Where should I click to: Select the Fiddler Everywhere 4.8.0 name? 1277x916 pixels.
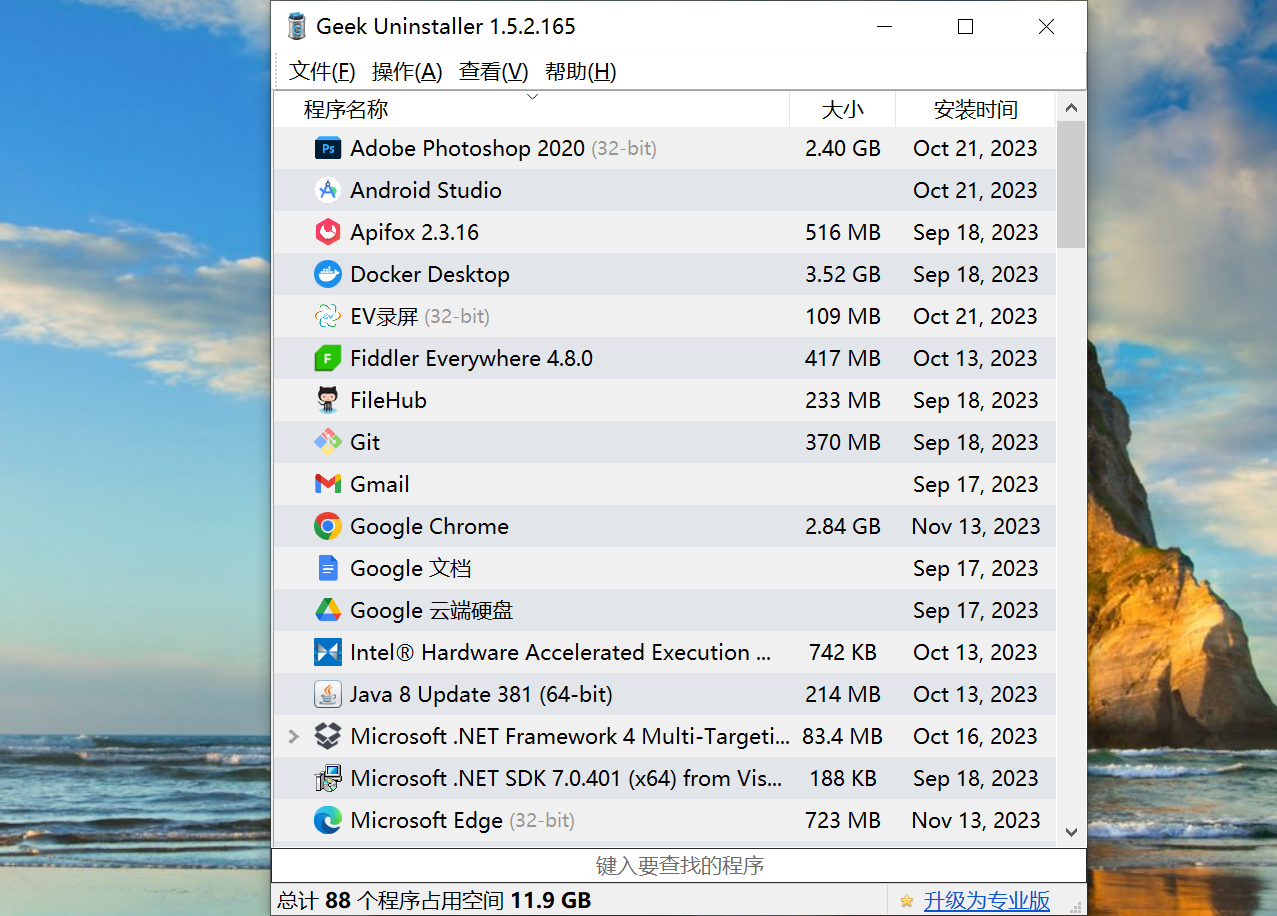click(x=471, y=358)
